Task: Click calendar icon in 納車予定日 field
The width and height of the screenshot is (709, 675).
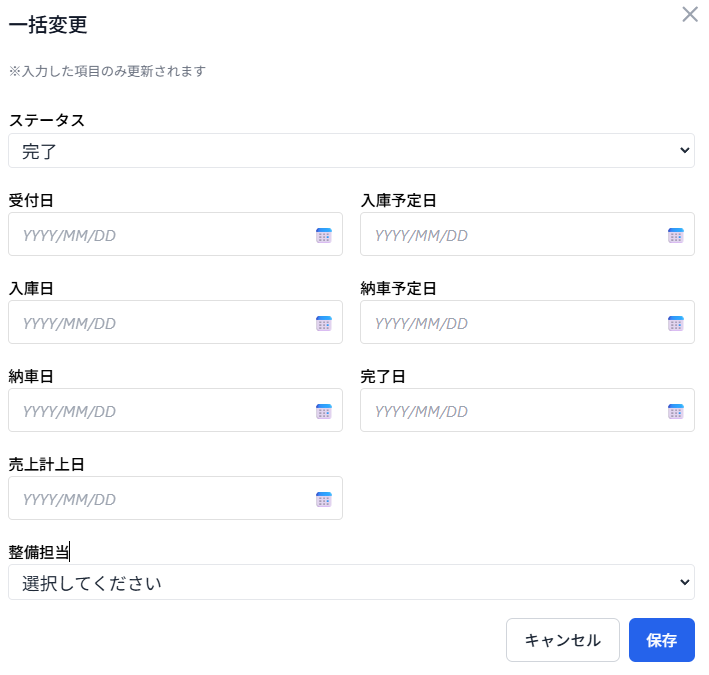Action: (675, 323)
